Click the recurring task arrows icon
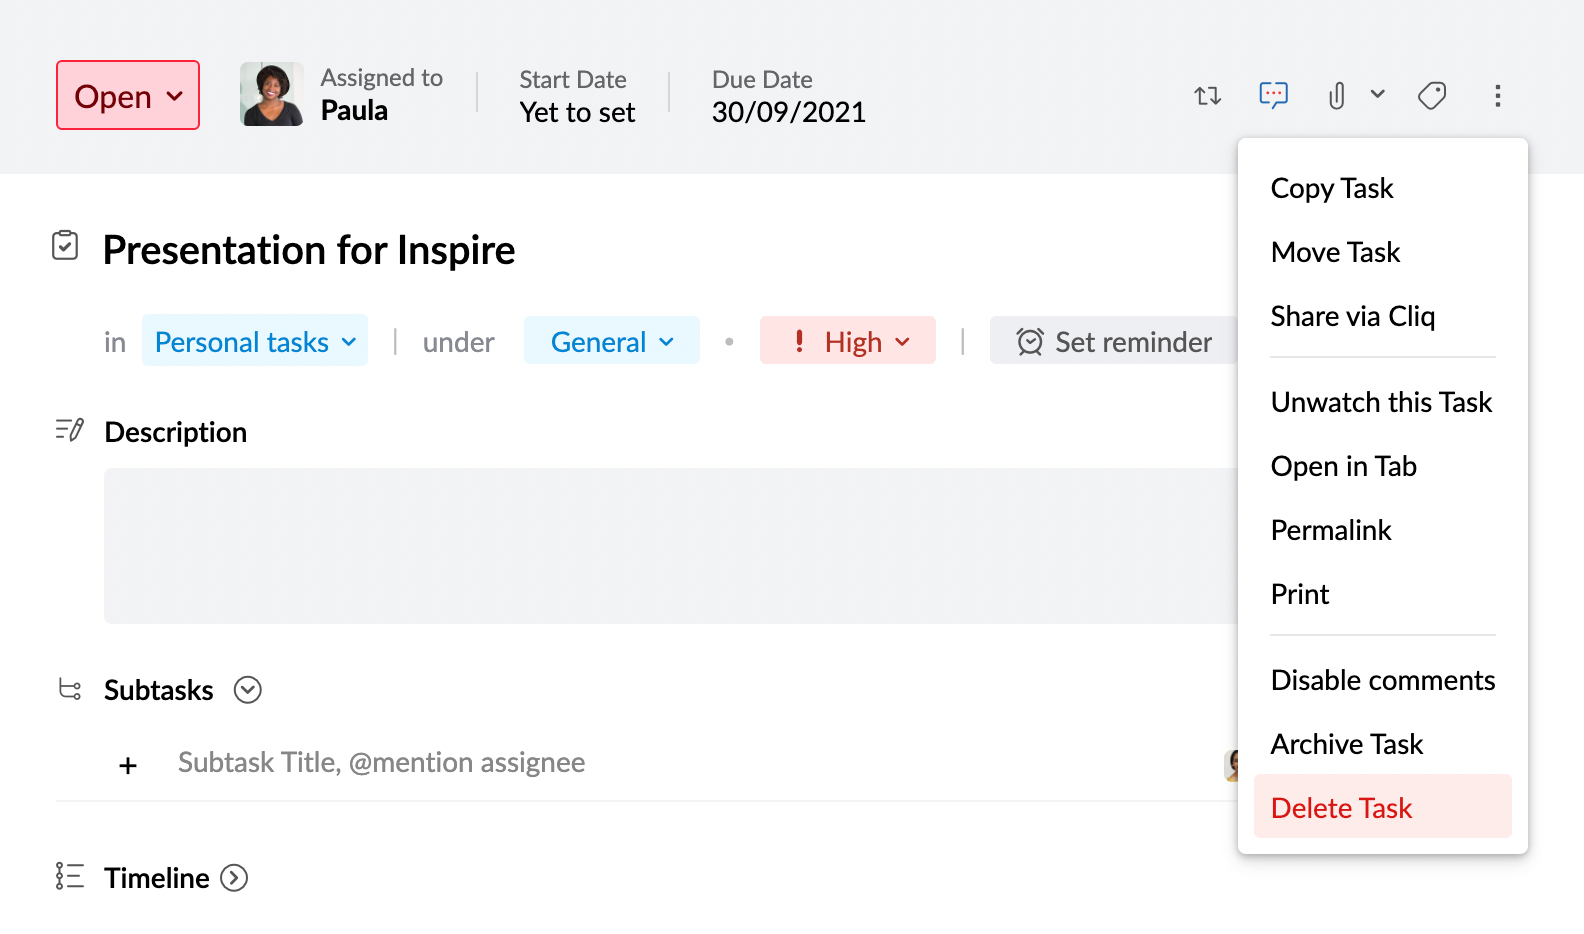 pyautogui.click(x=1207, y=96)
